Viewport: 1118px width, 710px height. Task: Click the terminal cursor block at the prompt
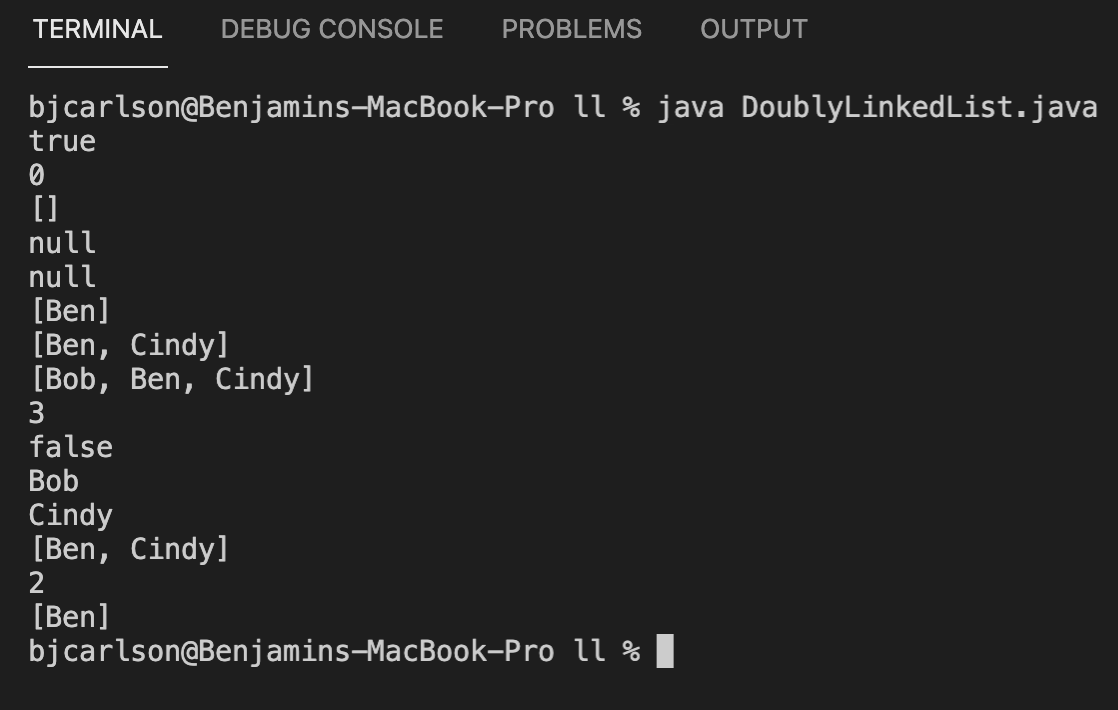[665, 651]
